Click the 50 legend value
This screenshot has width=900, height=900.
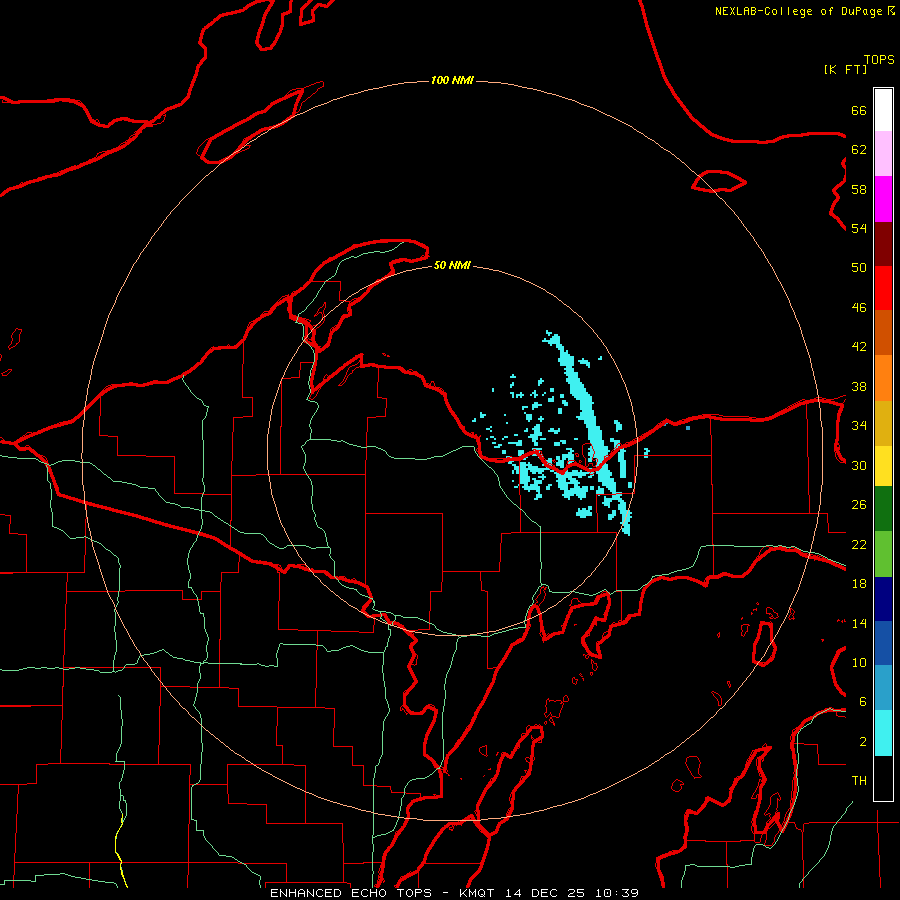click(859, 268)
